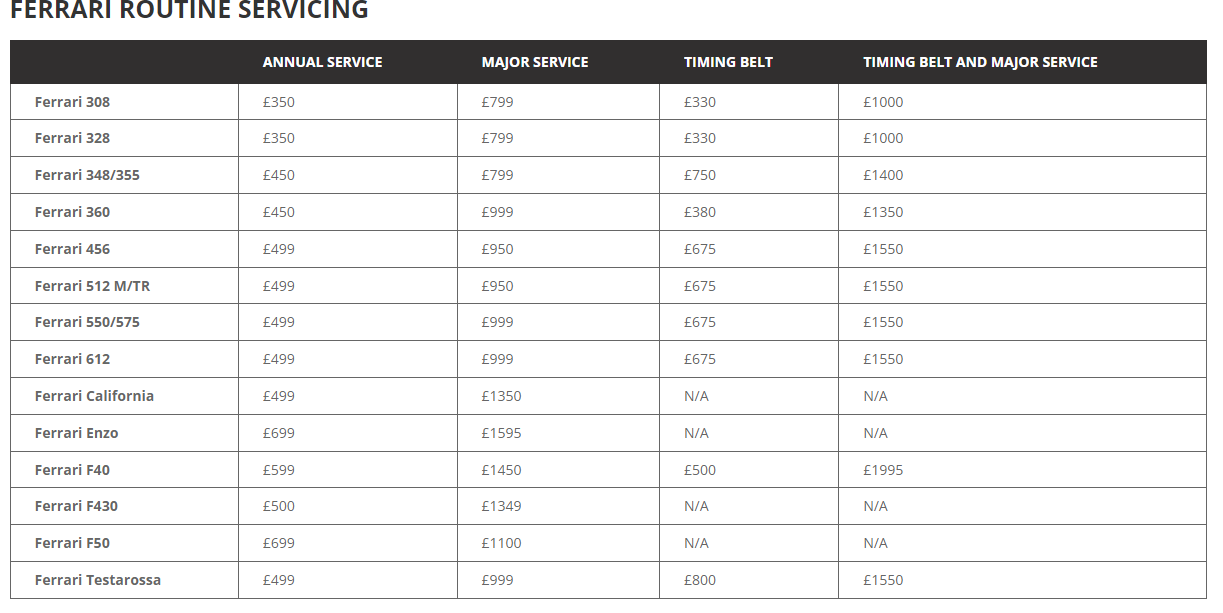Click Timing Belt and Major Service header
1223x613 pixels.
tap(980, 62)
